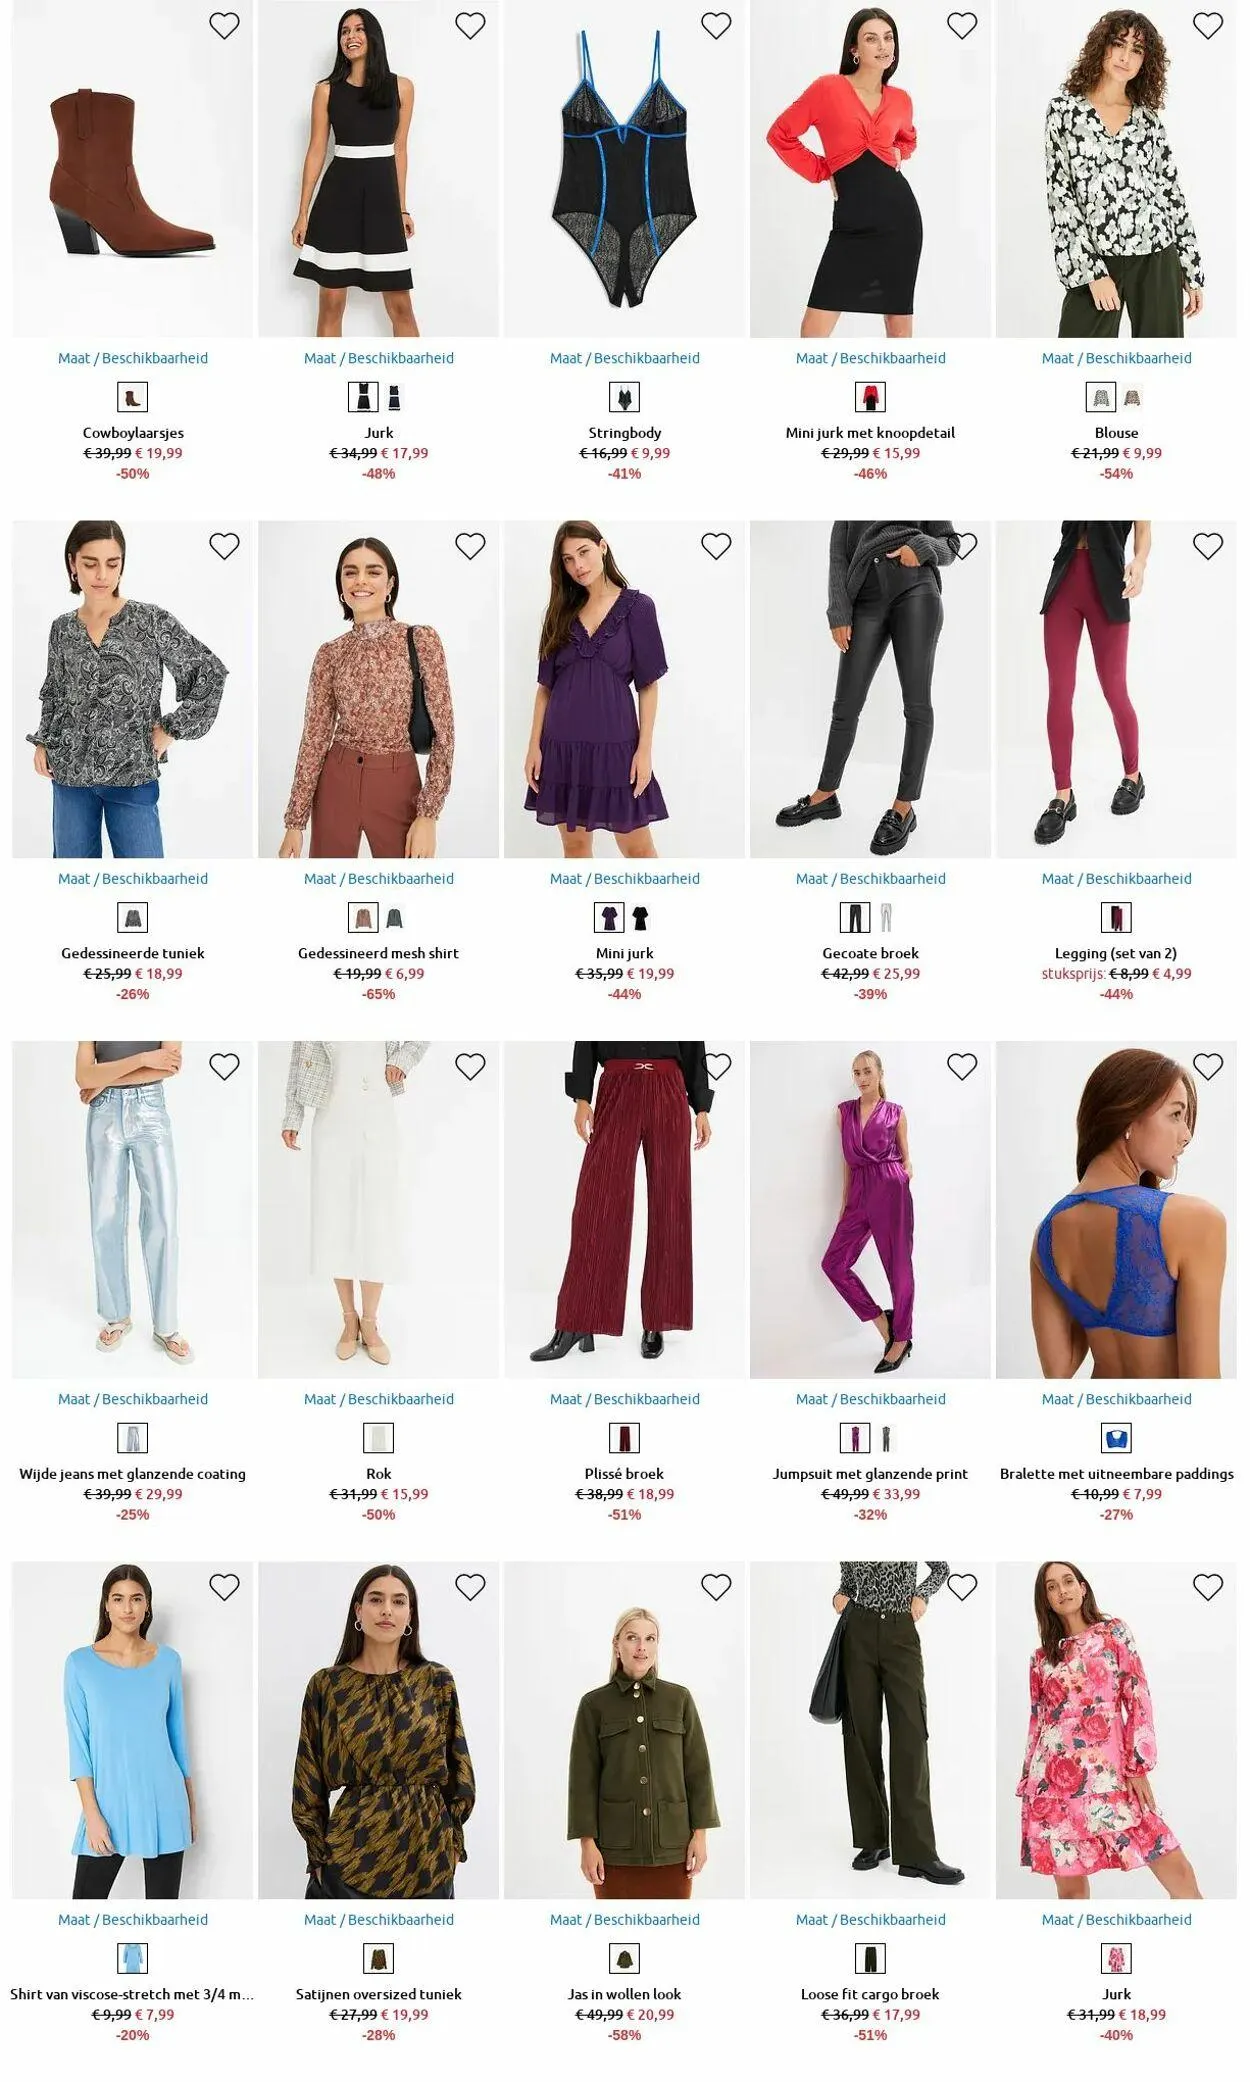The height and width of the screenshot is (2082, 1250).
Task: Select grey swatch for Gedessineerd mesh shirt
Action: 394,918
